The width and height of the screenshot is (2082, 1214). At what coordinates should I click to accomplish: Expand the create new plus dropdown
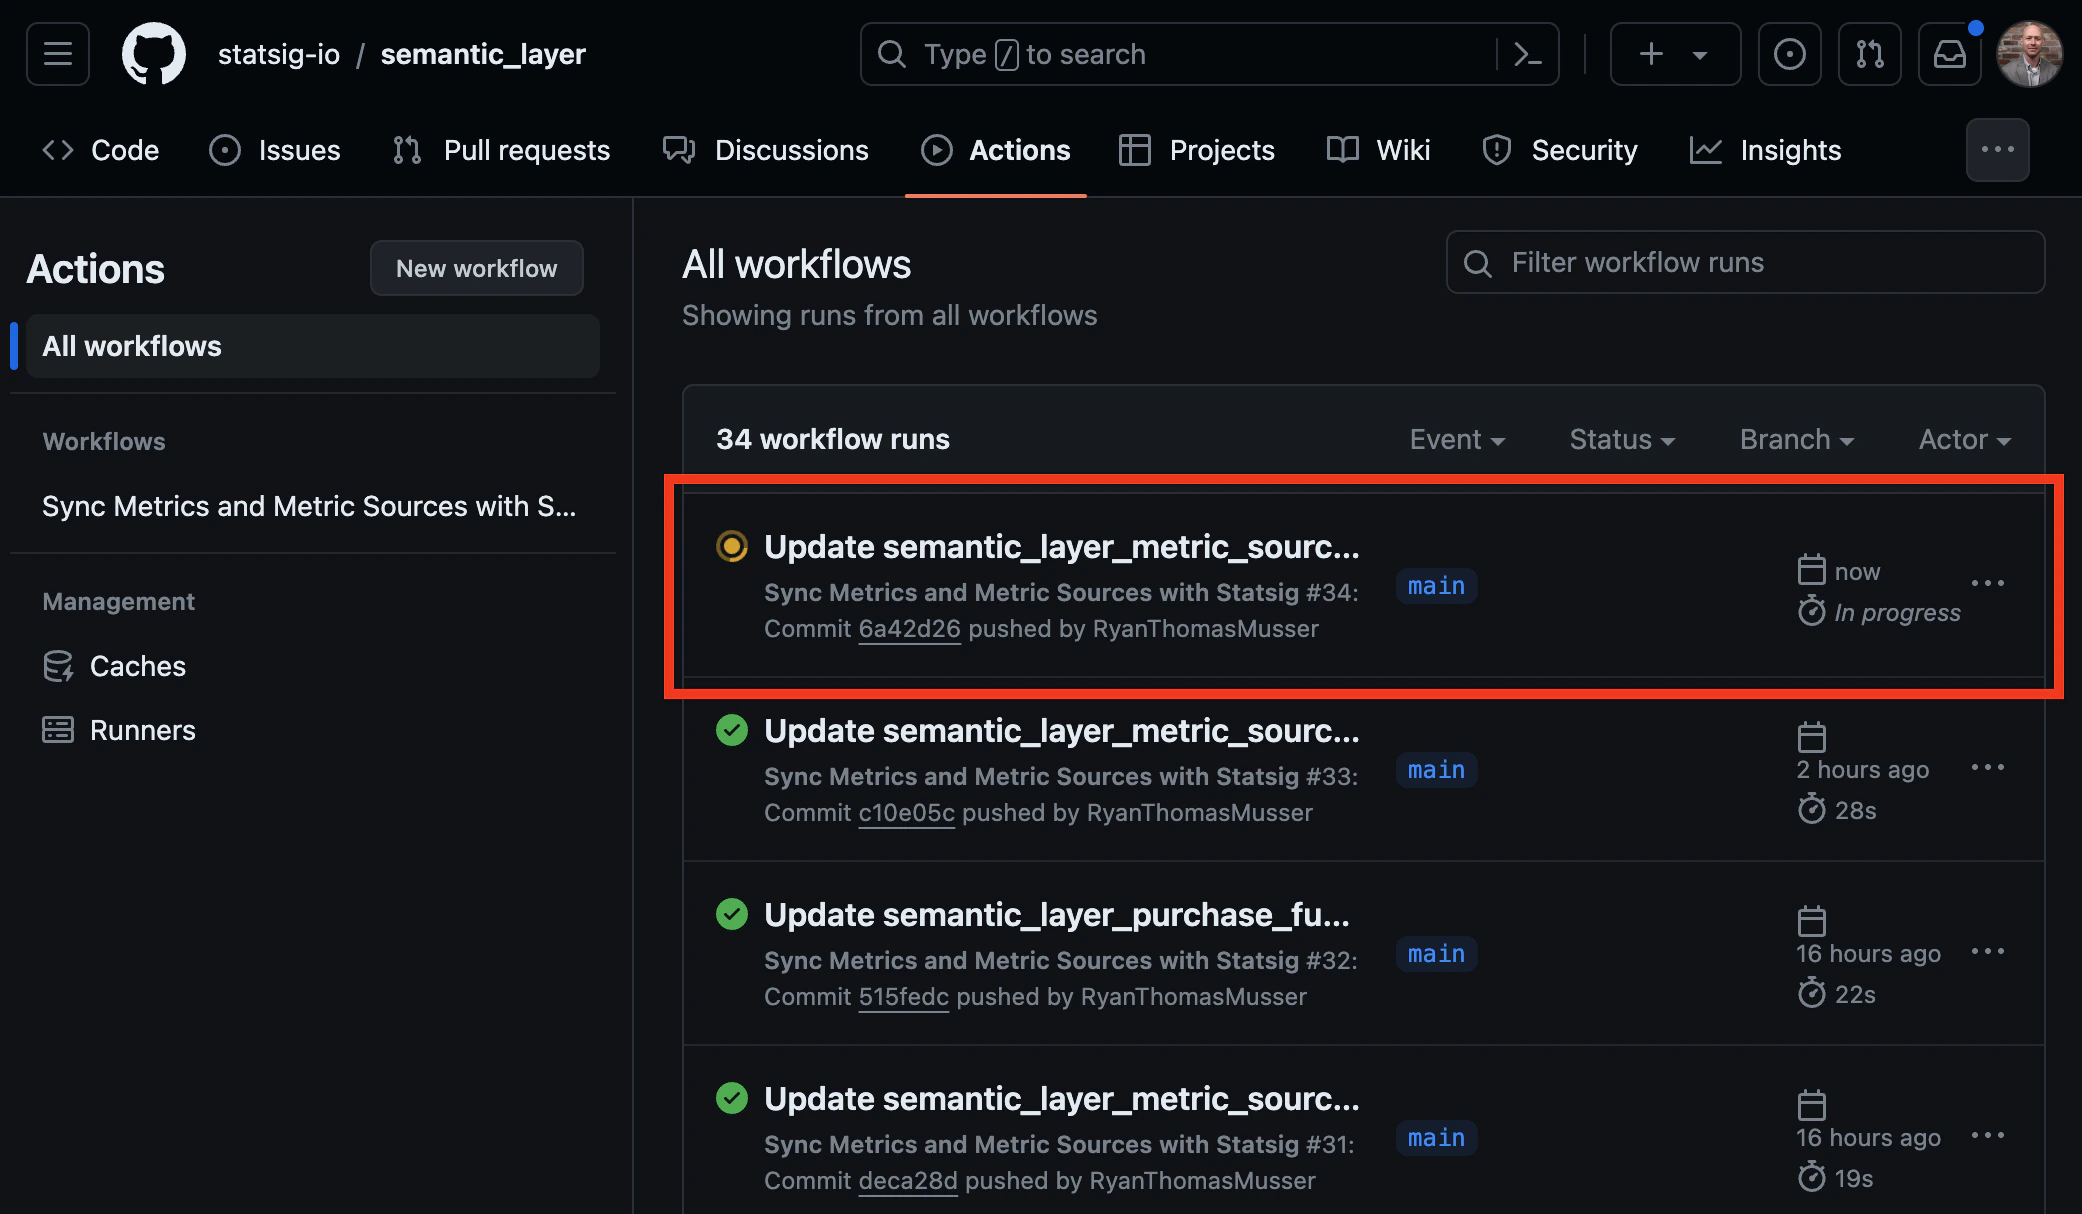coord(1675,54)
